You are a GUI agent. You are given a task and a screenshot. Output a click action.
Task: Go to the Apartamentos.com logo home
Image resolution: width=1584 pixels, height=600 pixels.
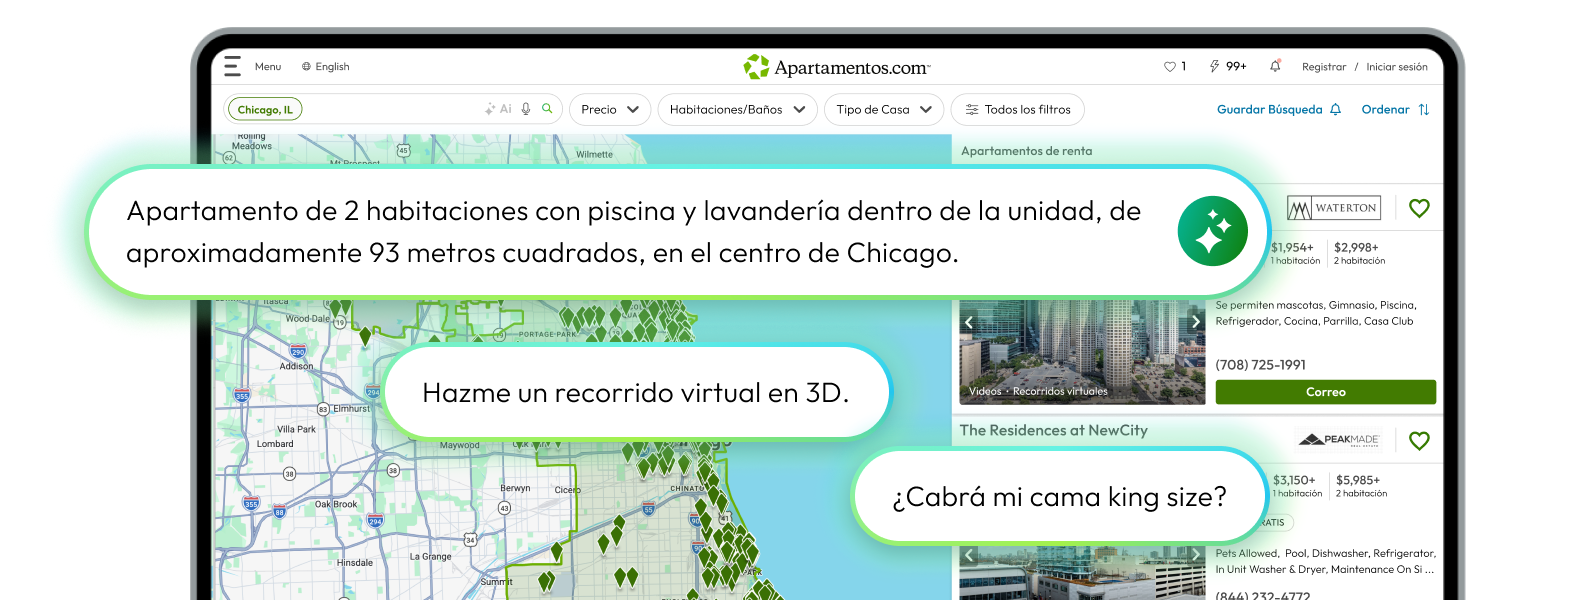(837, 67)
